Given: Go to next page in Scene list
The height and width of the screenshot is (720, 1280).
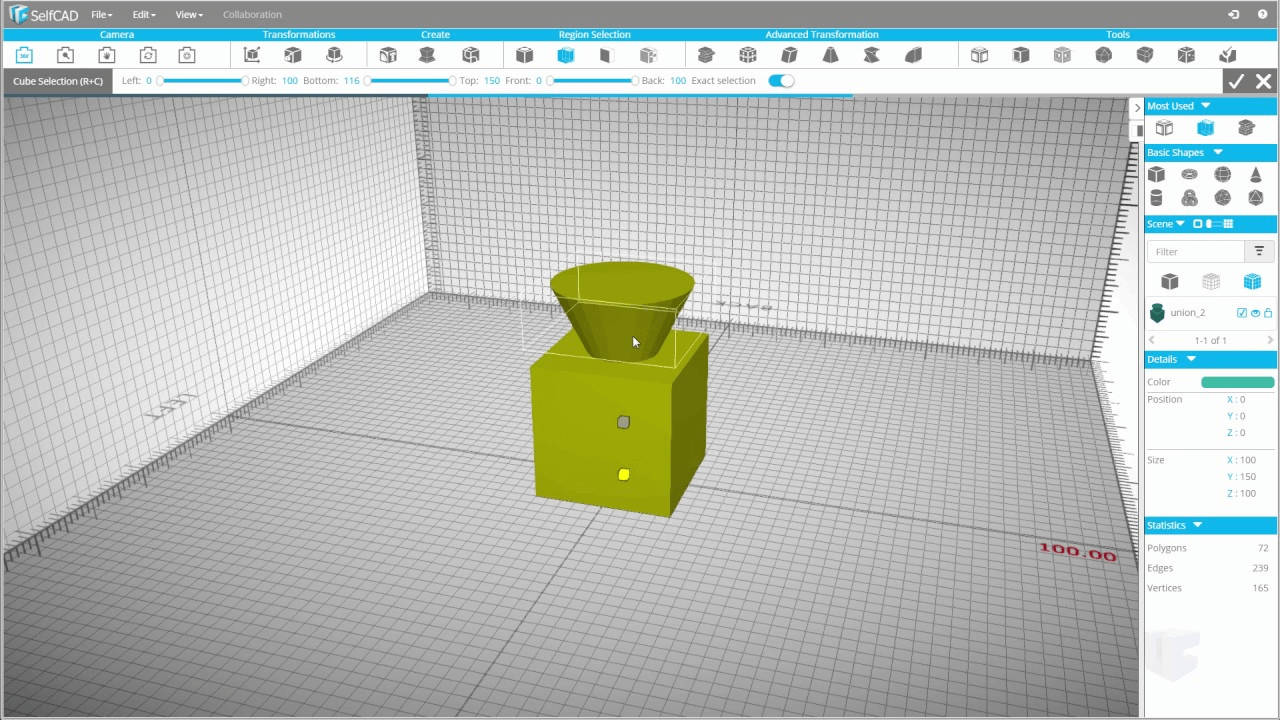Looking at the screenshot, I should [x=1270, y=340].
